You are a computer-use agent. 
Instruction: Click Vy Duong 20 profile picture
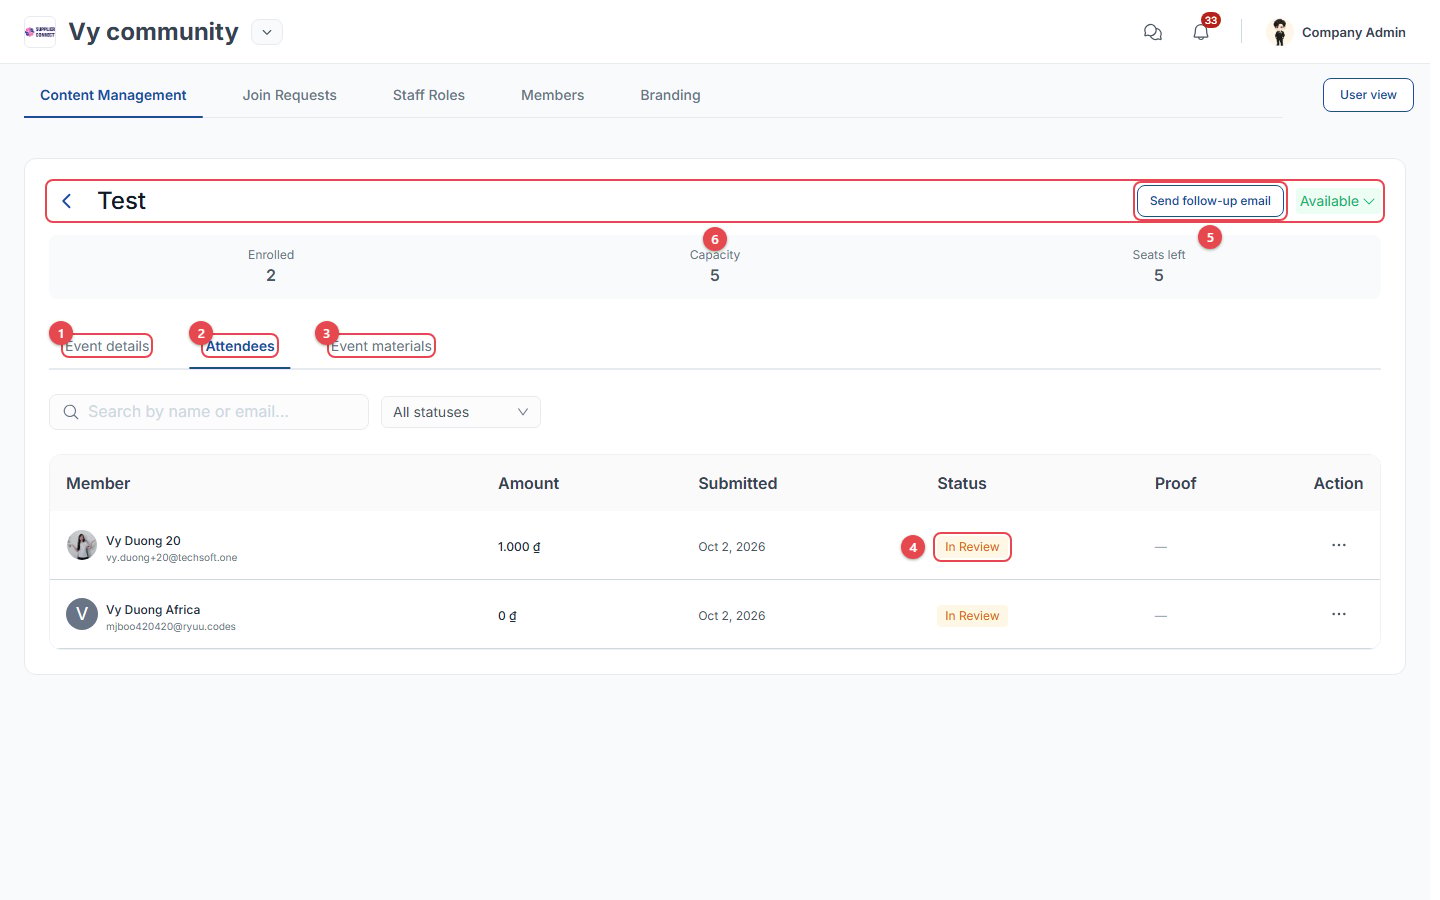(82, 545)
